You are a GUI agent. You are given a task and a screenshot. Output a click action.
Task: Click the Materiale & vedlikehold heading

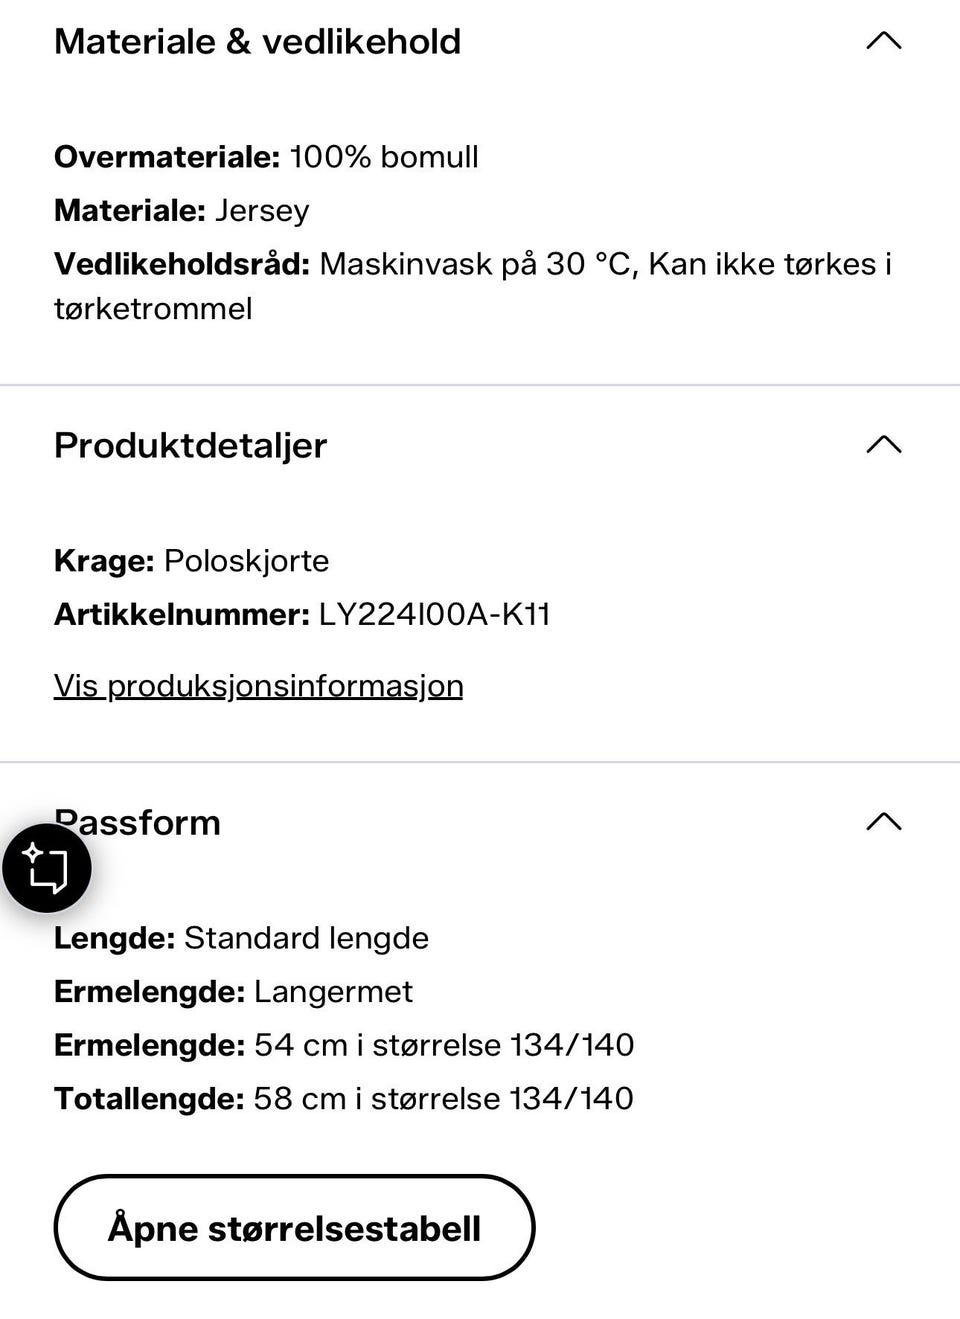point(257,41)
